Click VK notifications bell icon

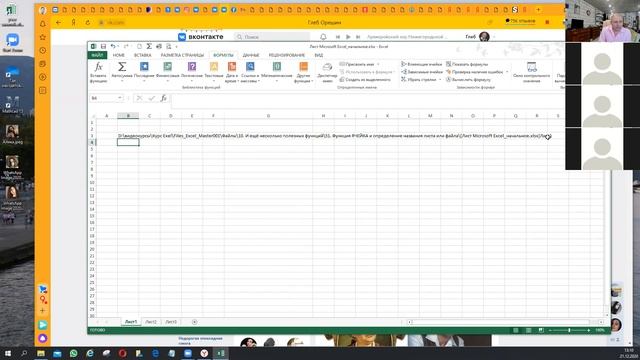(x=323, y=37)
